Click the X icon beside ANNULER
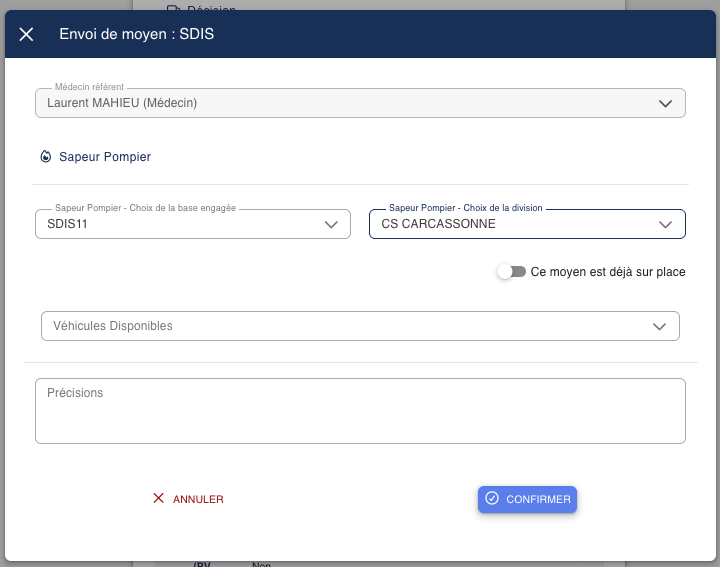Image resolution: width=720 pixels, height=567 pixels. [x=158, y=498]
